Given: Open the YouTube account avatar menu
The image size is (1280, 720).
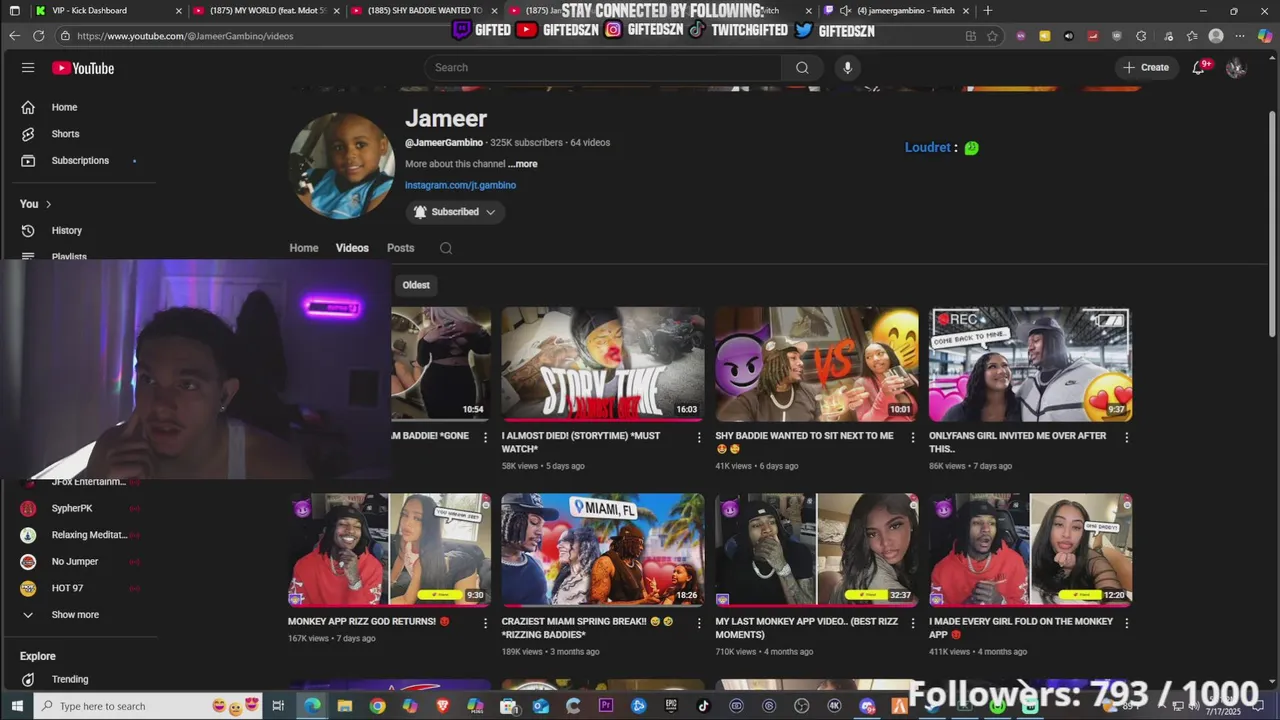Looking at the screenshot, I should click(x=1236, y=68).
